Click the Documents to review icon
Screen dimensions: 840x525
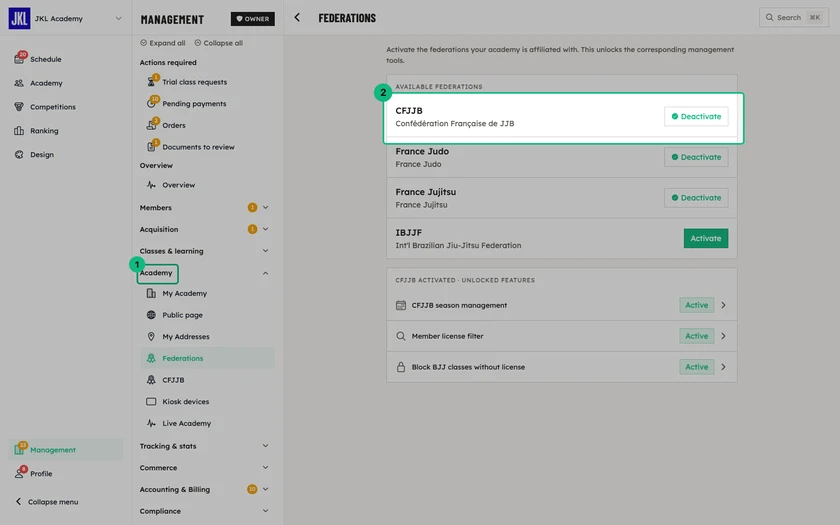pyautogui.click(x=151, y=147)
